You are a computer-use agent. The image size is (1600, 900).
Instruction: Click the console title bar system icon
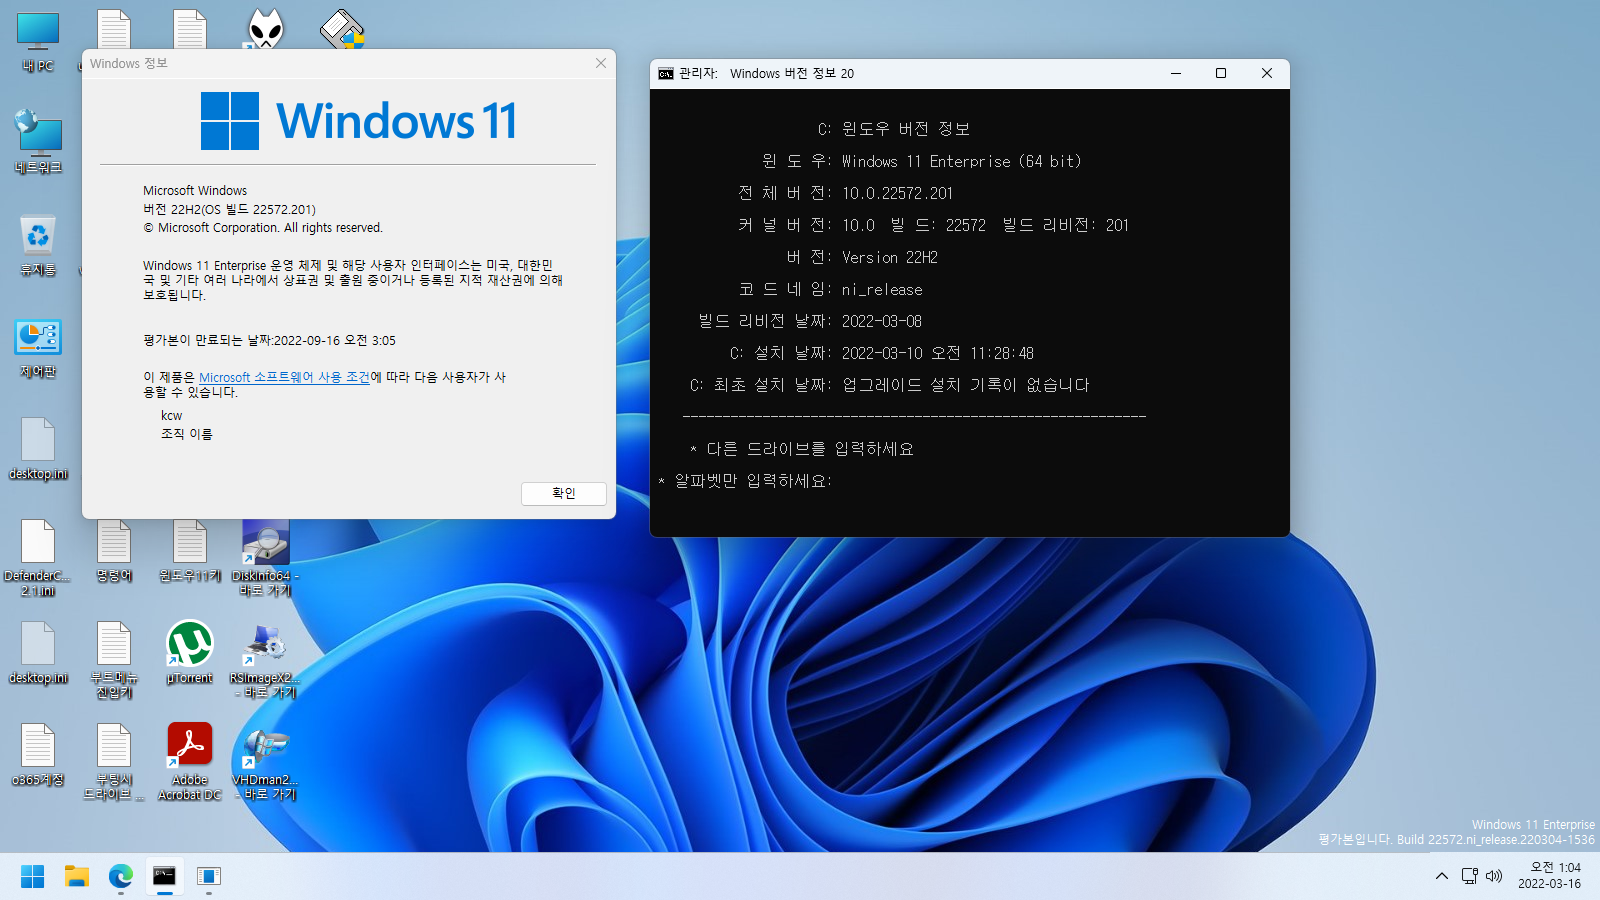point(666,73)
